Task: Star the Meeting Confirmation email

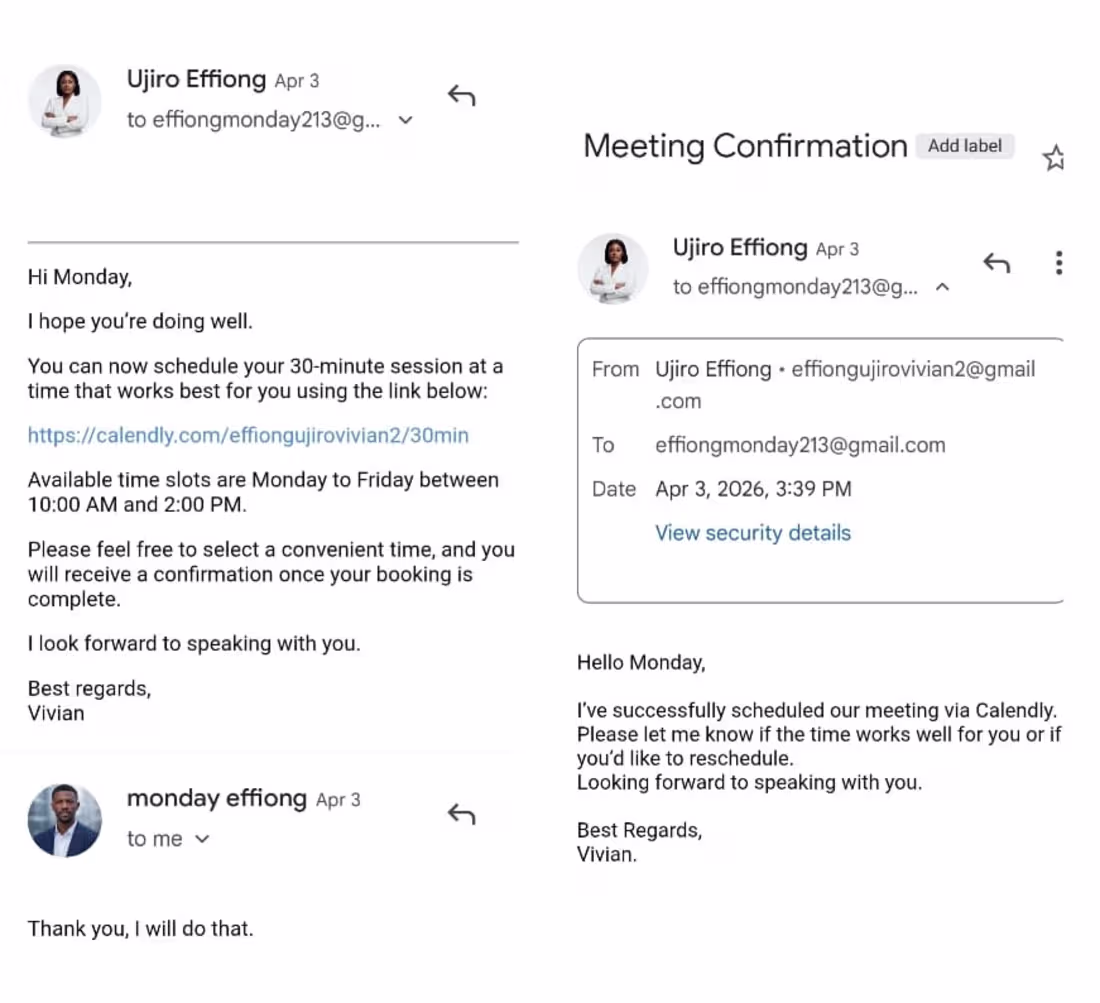Action: click(x=1054, y=158)
